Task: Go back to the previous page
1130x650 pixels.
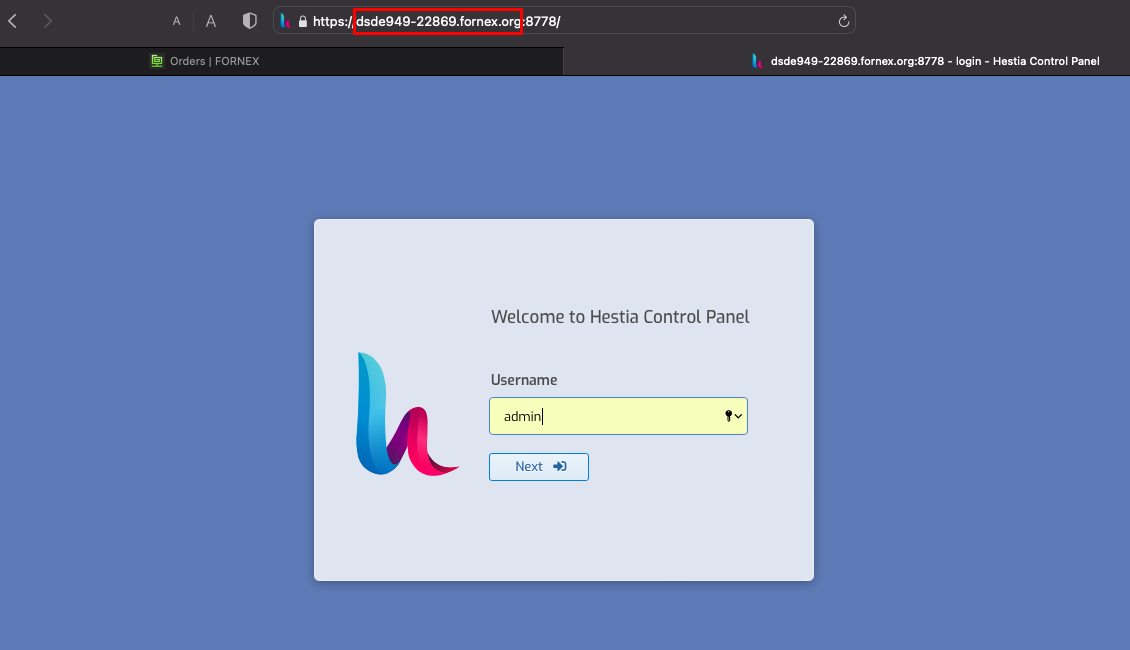Action: pyautogui.click(x=13, y=21)
